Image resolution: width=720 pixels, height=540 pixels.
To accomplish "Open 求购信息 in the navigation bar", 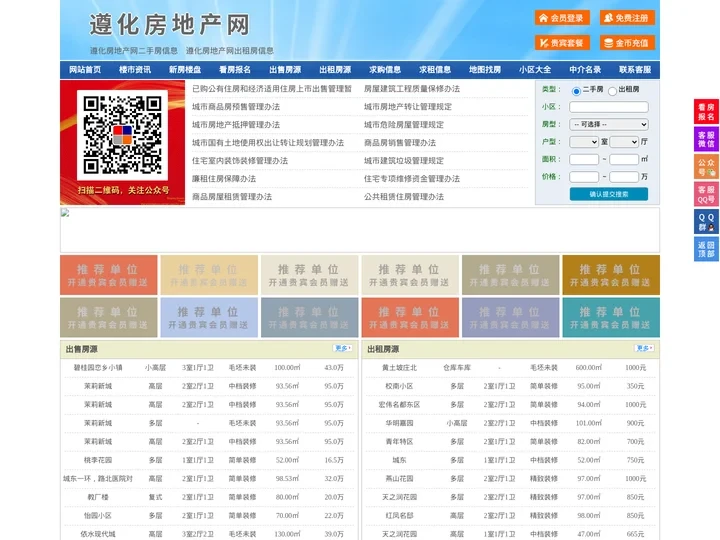I will [385, 70].
